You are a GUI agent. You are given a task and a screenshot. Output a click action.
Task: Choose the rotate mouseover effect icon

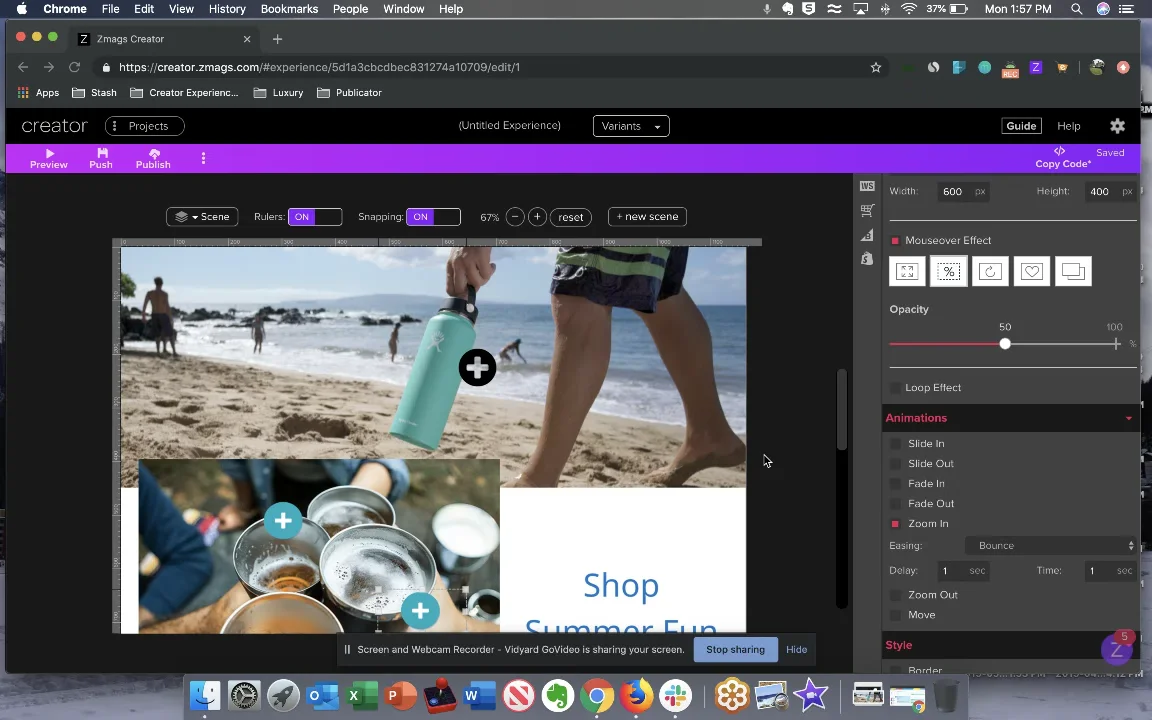pos(990,272)
